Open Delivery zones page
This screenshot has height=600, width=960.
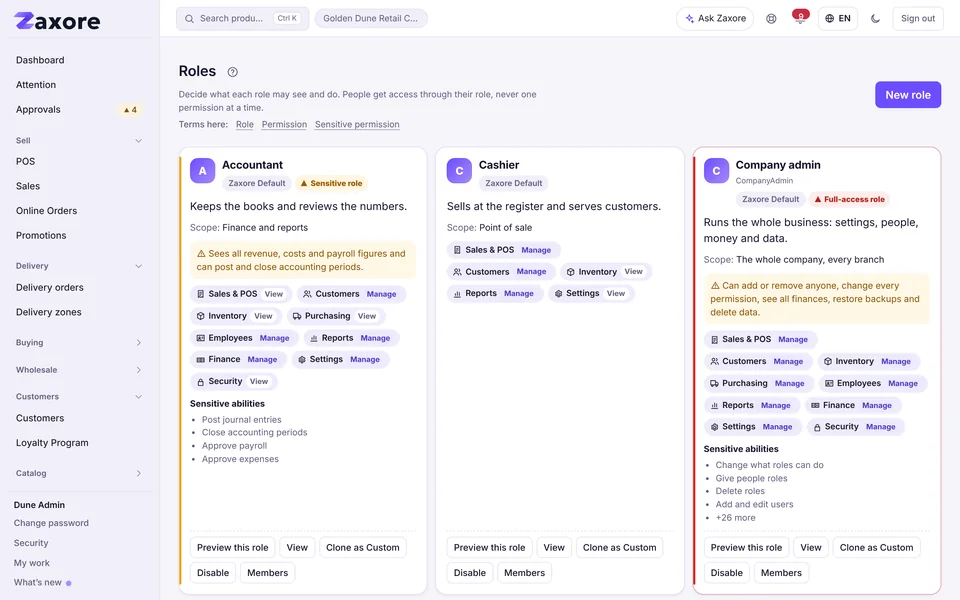48,312
